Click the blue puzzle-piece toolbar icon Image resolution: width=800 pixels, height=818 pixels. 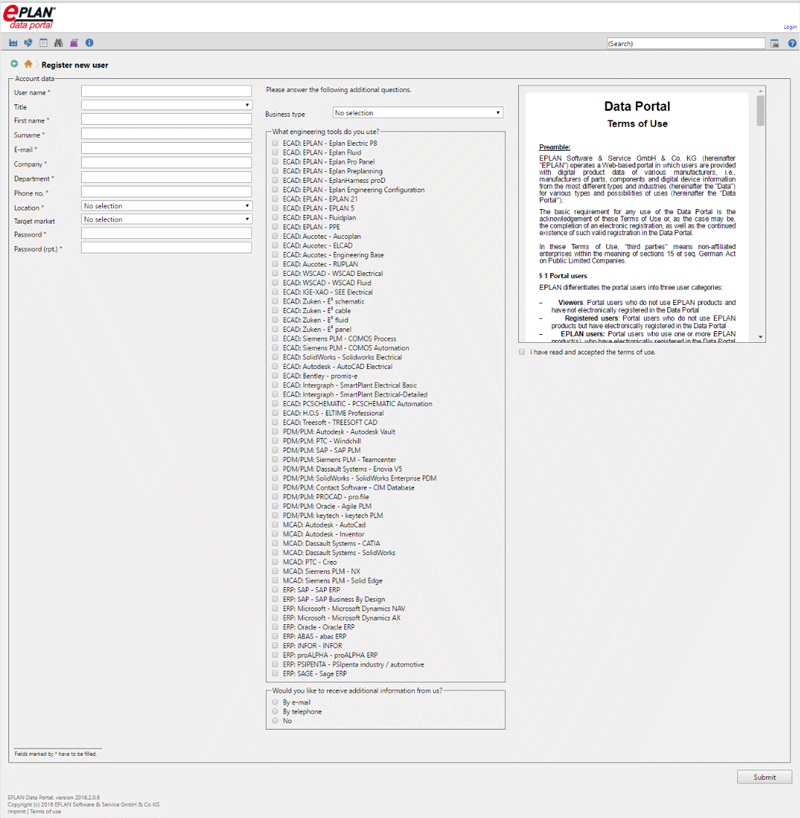point(28,43)
